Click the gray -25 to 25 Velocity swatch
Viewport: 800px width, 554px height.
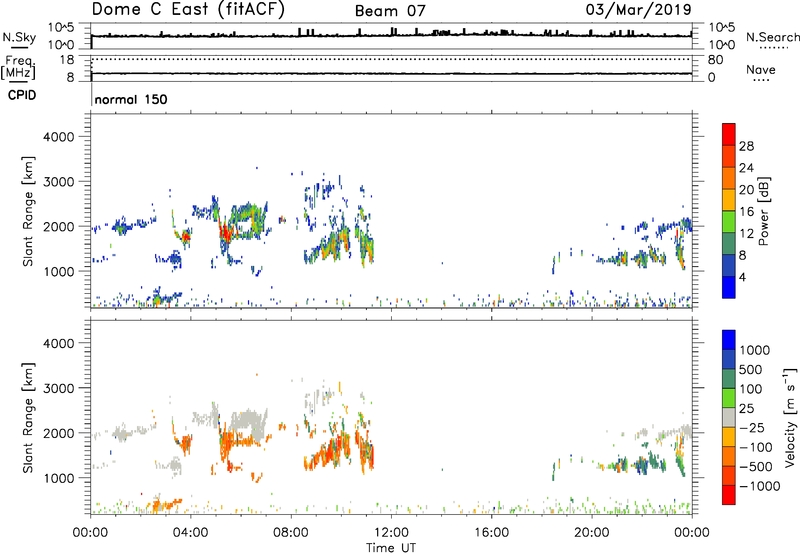pyautogui.click(x=729, y=417)
